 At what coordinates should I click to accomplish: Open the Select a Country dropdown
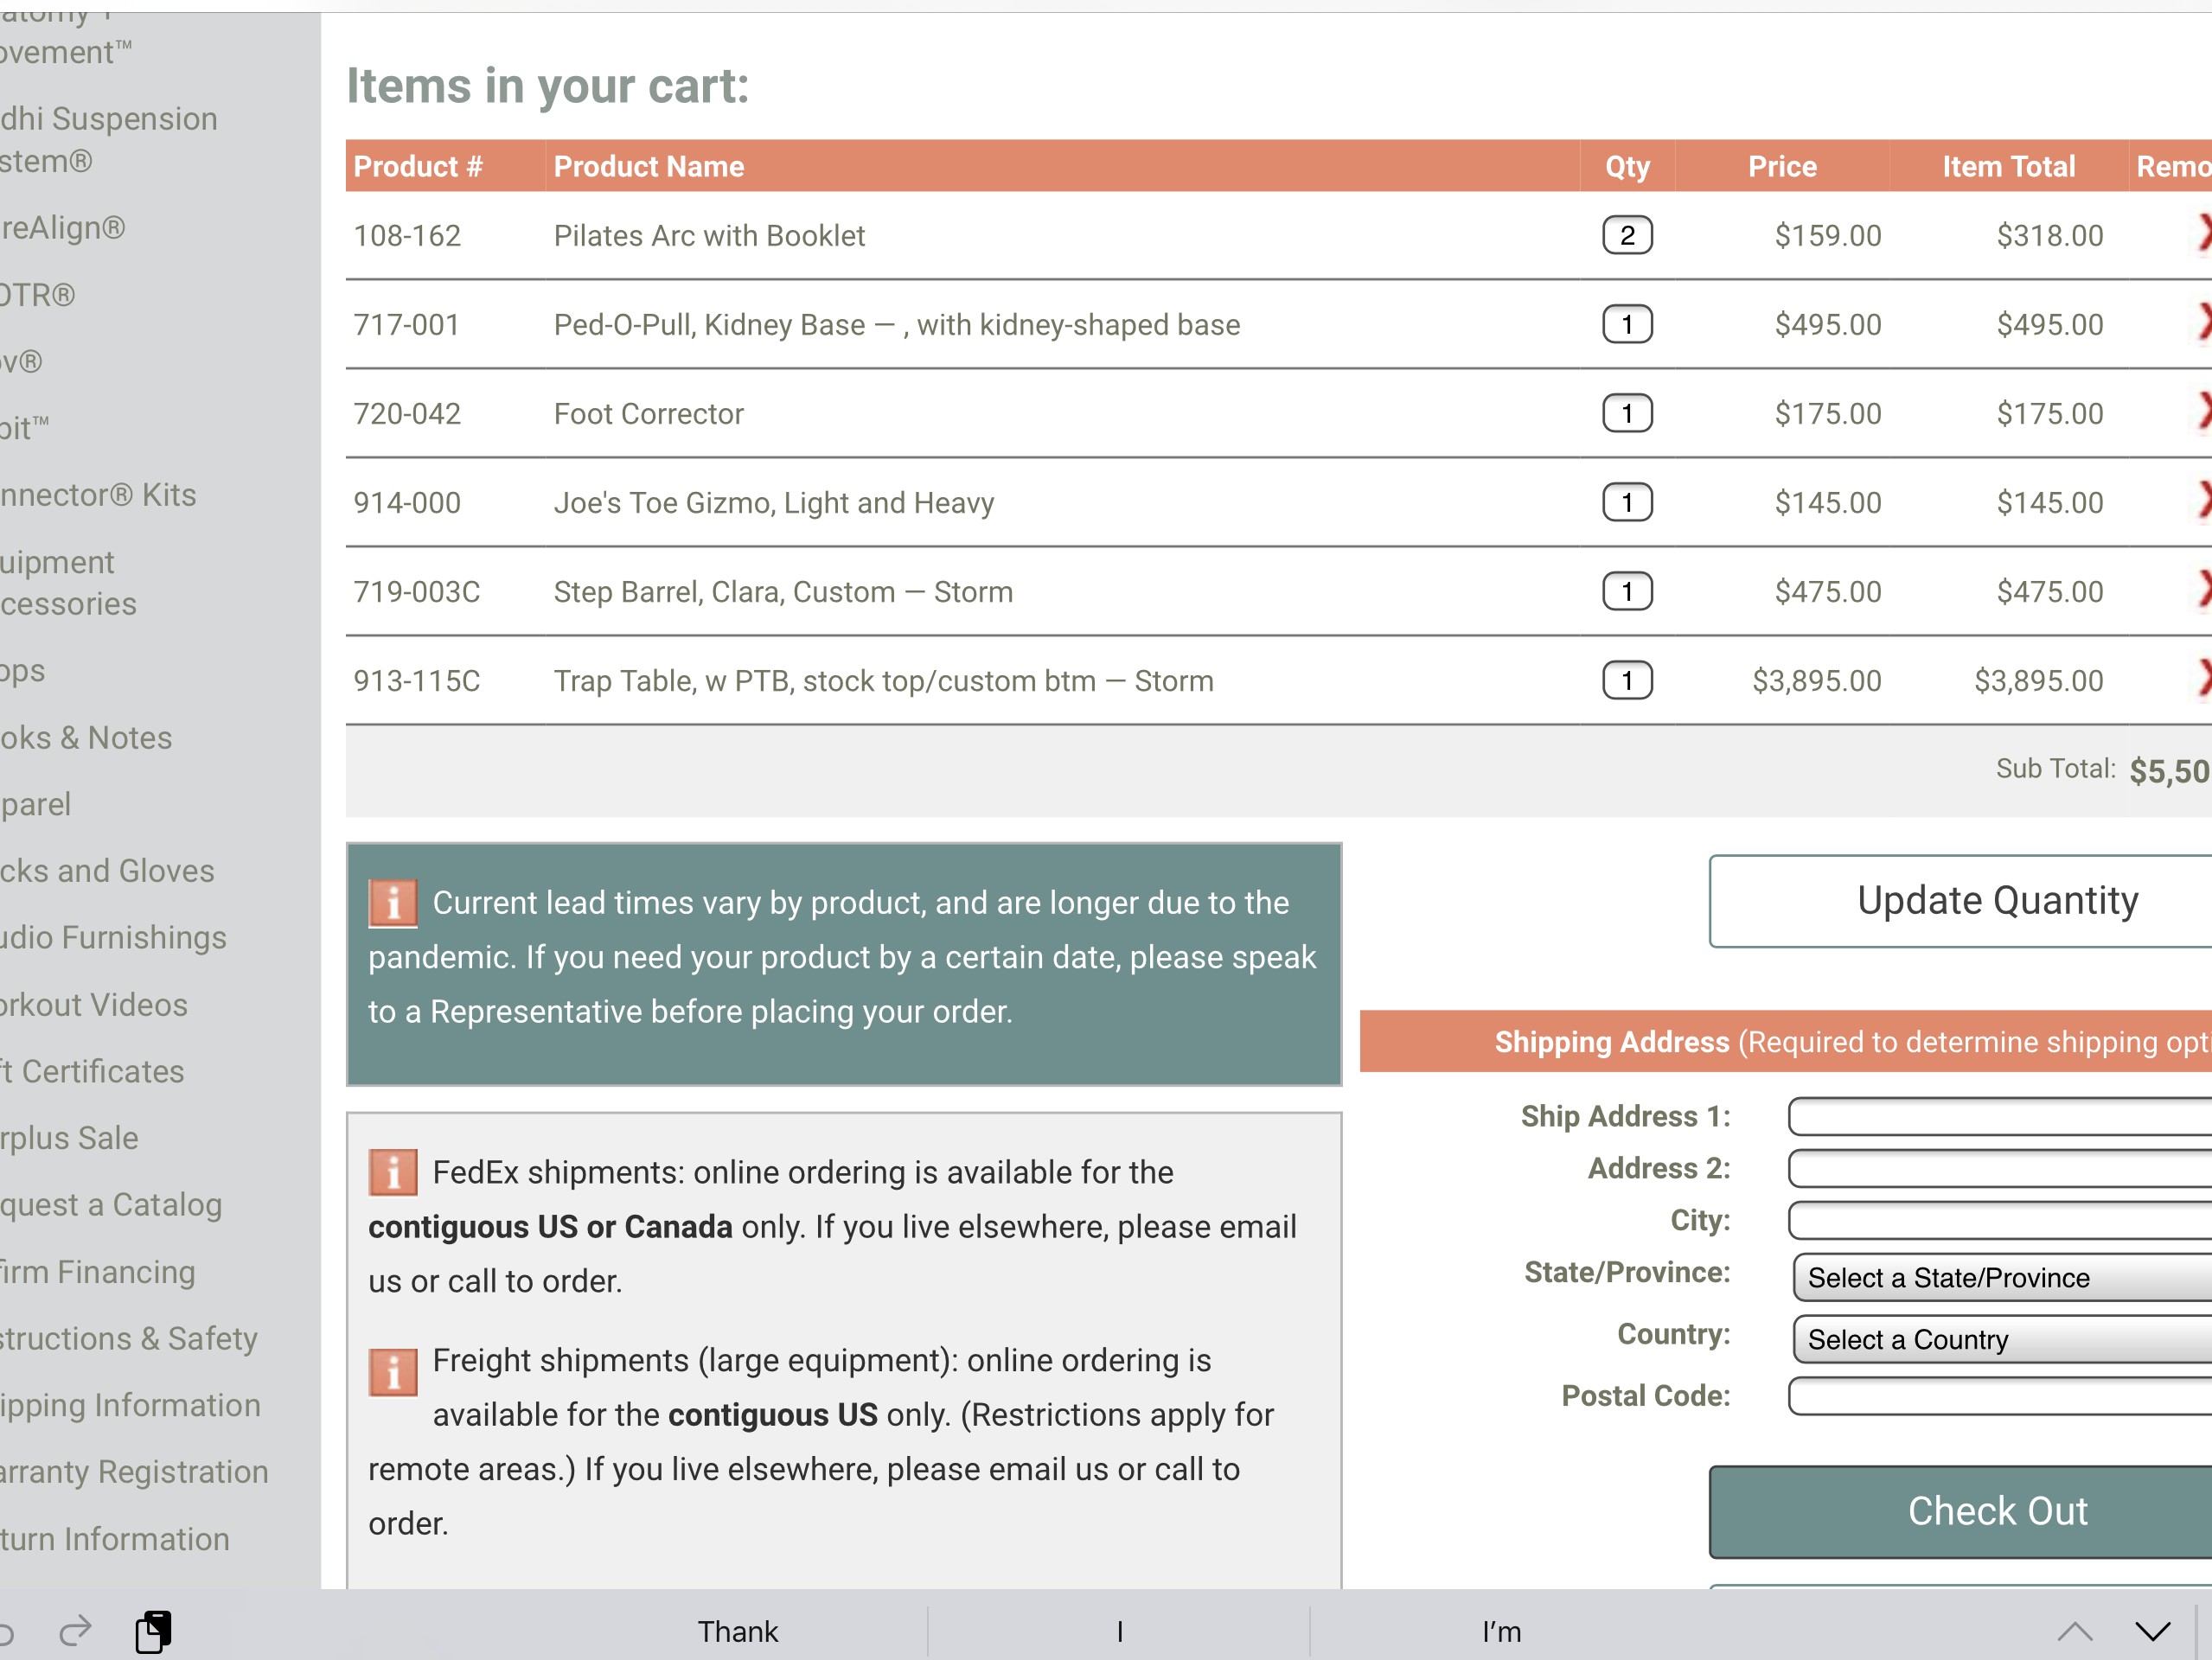pyautogui.click(x=2002, y=1339)
